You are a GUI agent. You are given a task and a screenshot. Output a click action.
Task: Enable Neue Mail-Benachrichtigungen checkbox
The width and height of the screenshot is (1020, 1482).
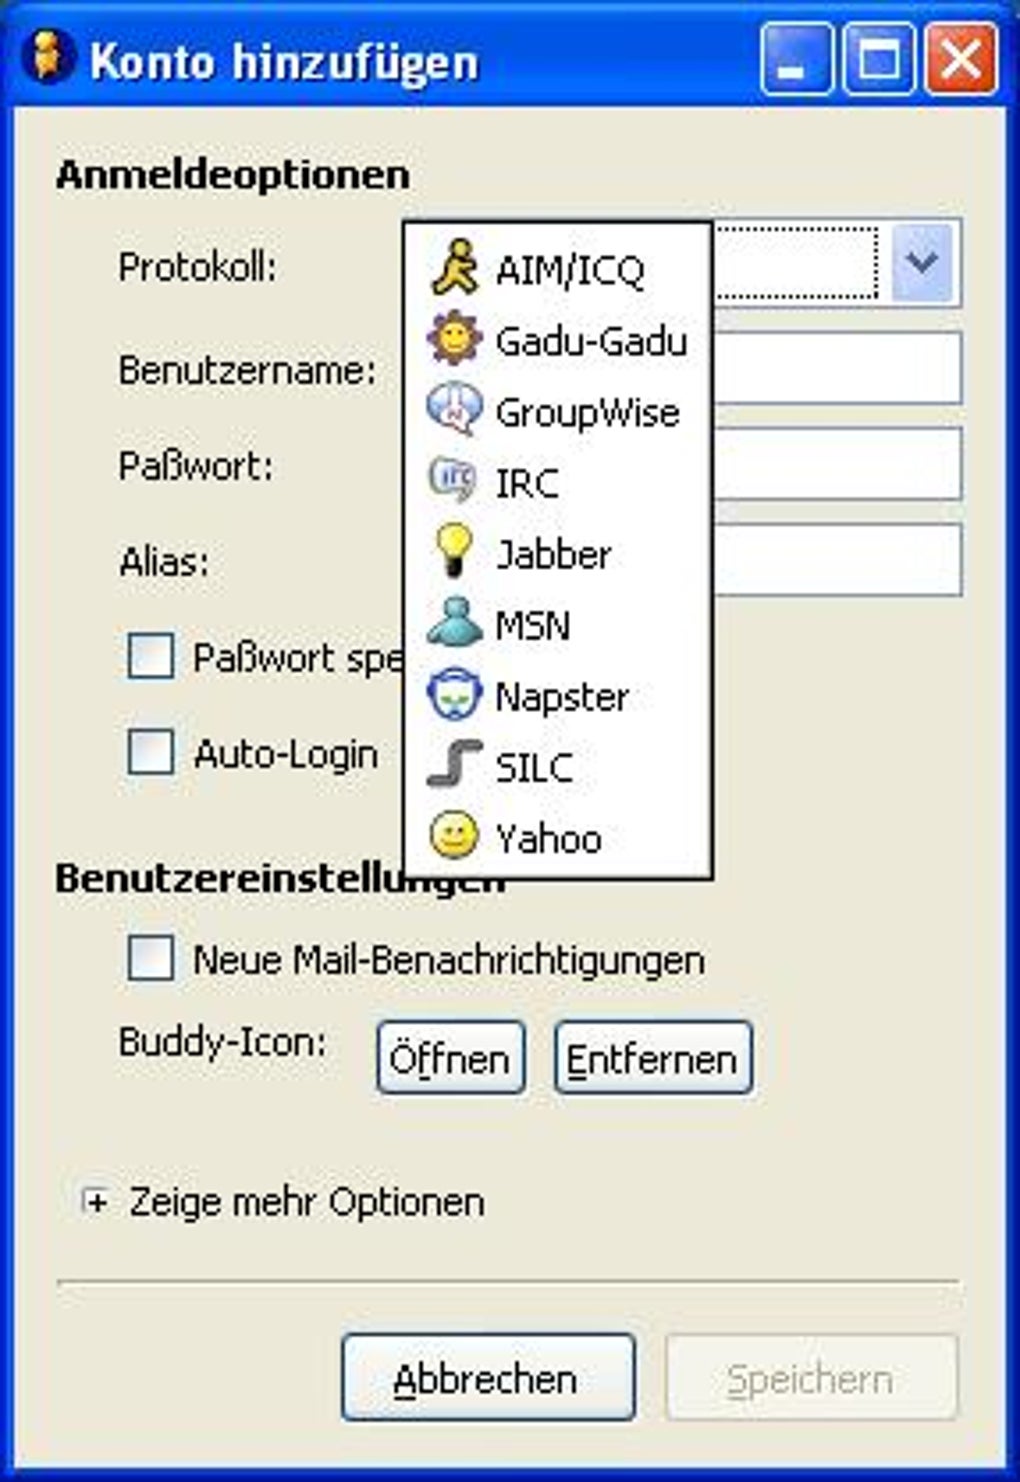pos(151,958)
